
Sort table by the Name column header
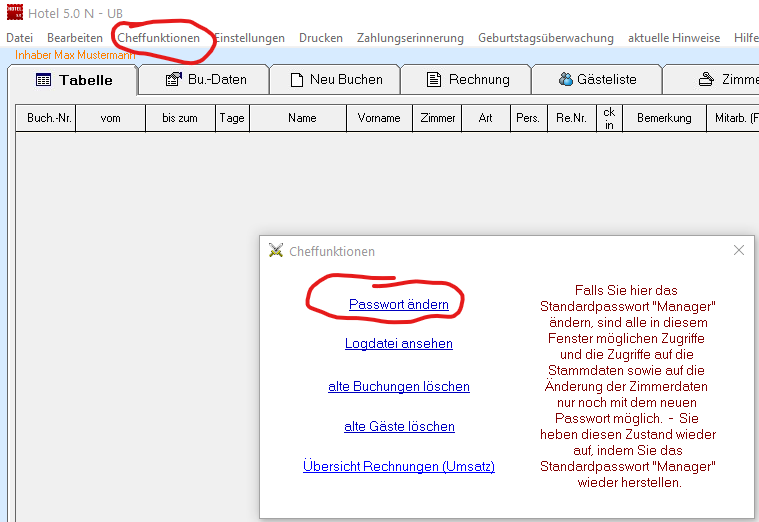tap(301, 118)
